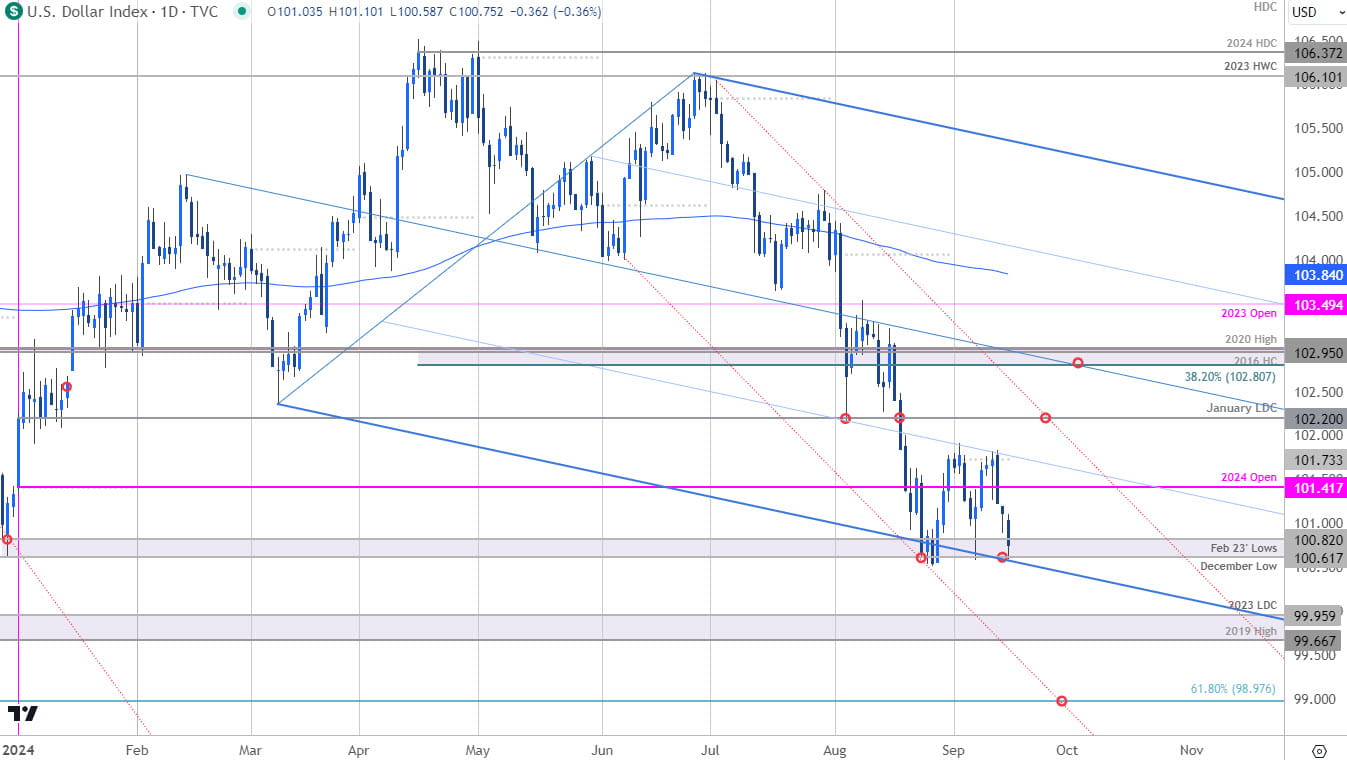Screen dimensions: 1347x760
Task: Click the pink 103.494 price label
Action: 1314,304
